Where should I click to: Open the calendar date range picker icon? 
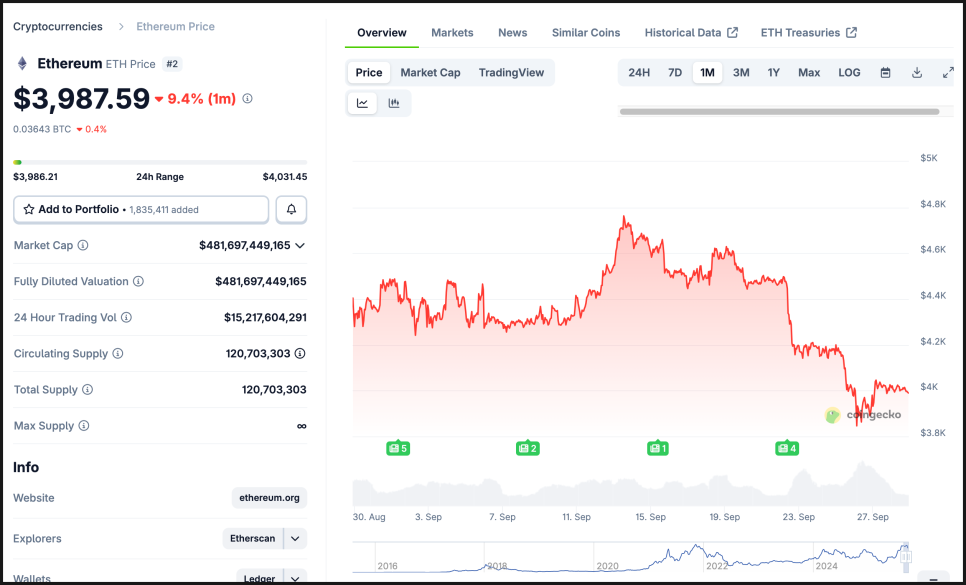885,73
